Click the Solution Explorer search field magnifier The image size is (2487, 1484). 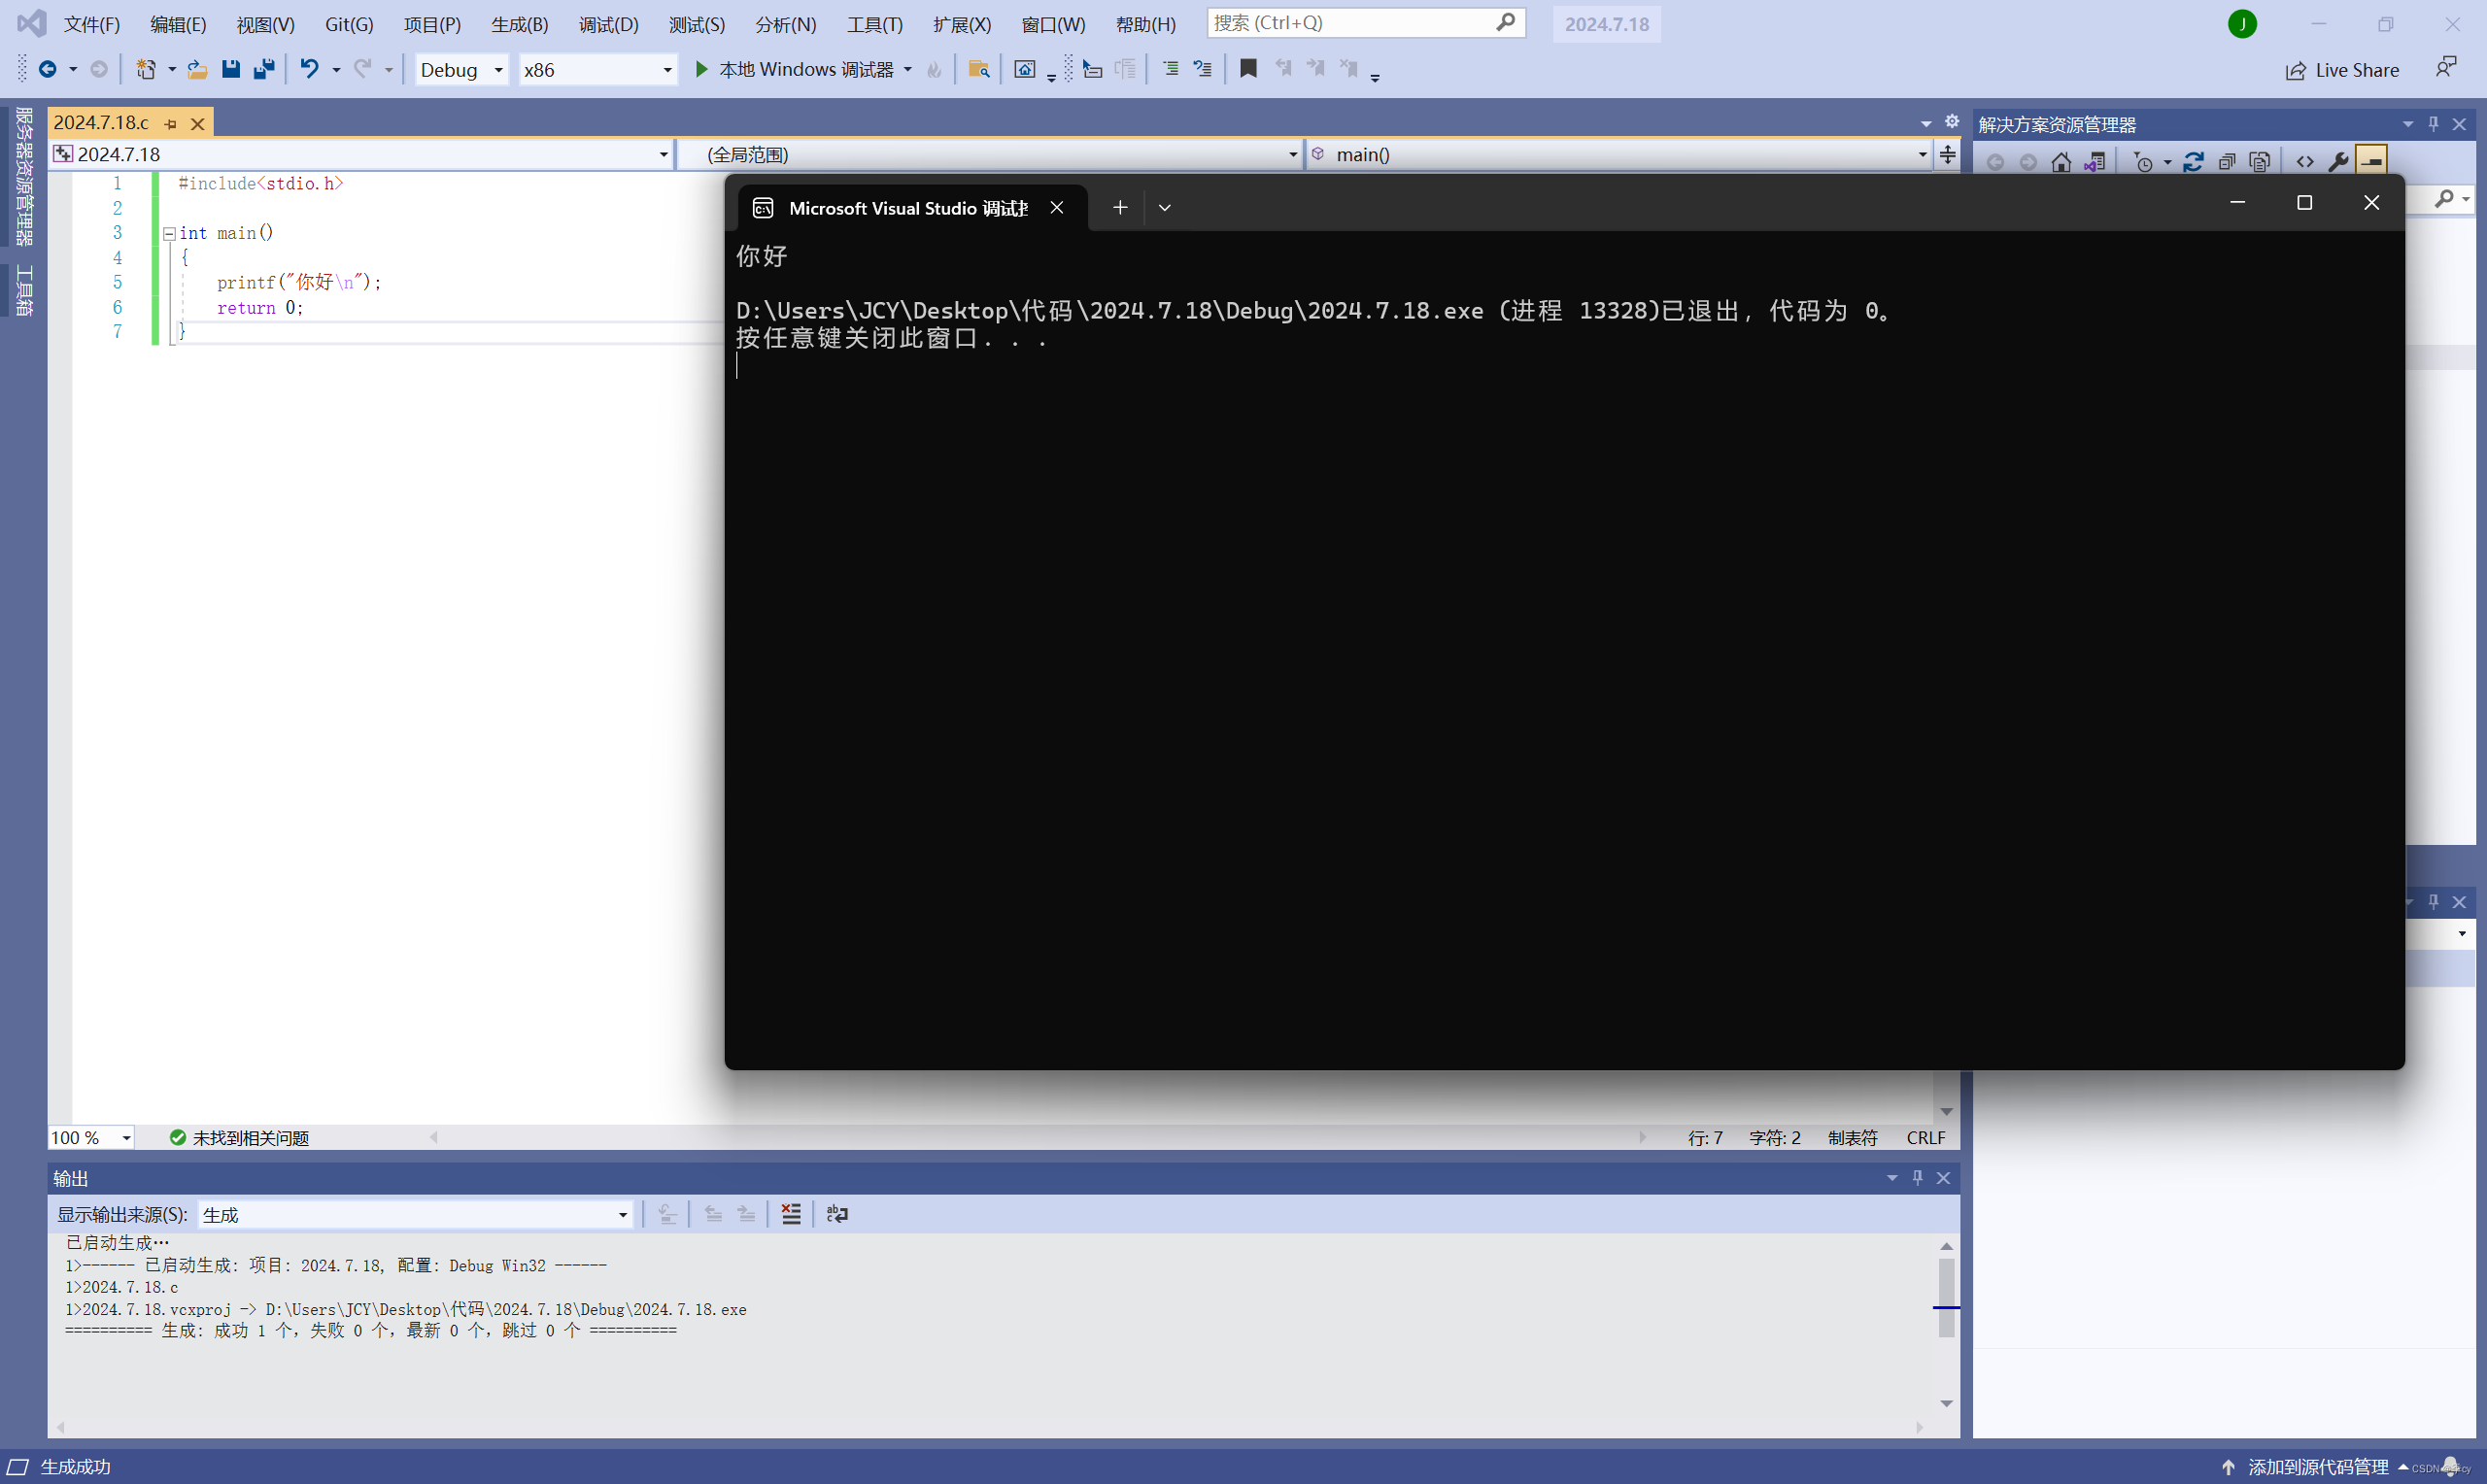(x=2444, y=199)
